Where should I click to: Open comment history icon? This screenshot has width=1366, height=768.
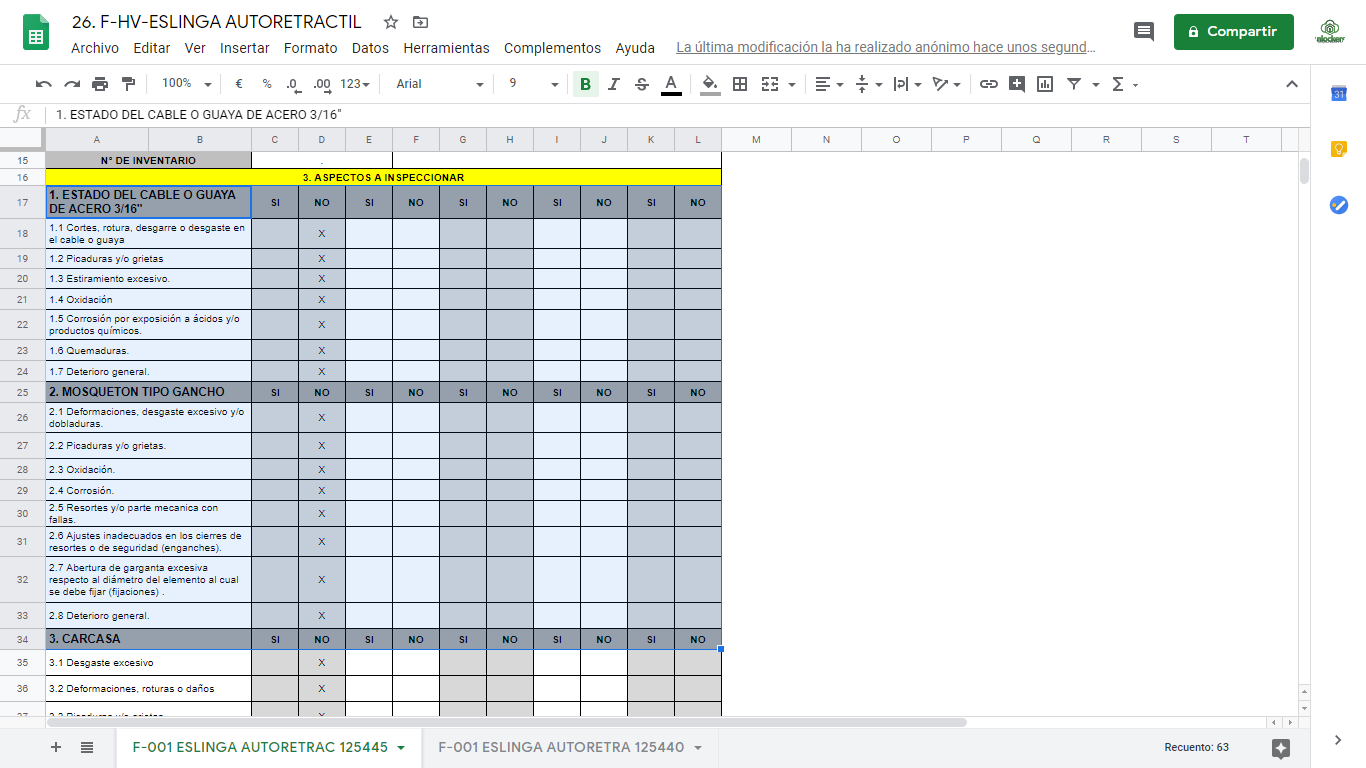(1144, 32)
